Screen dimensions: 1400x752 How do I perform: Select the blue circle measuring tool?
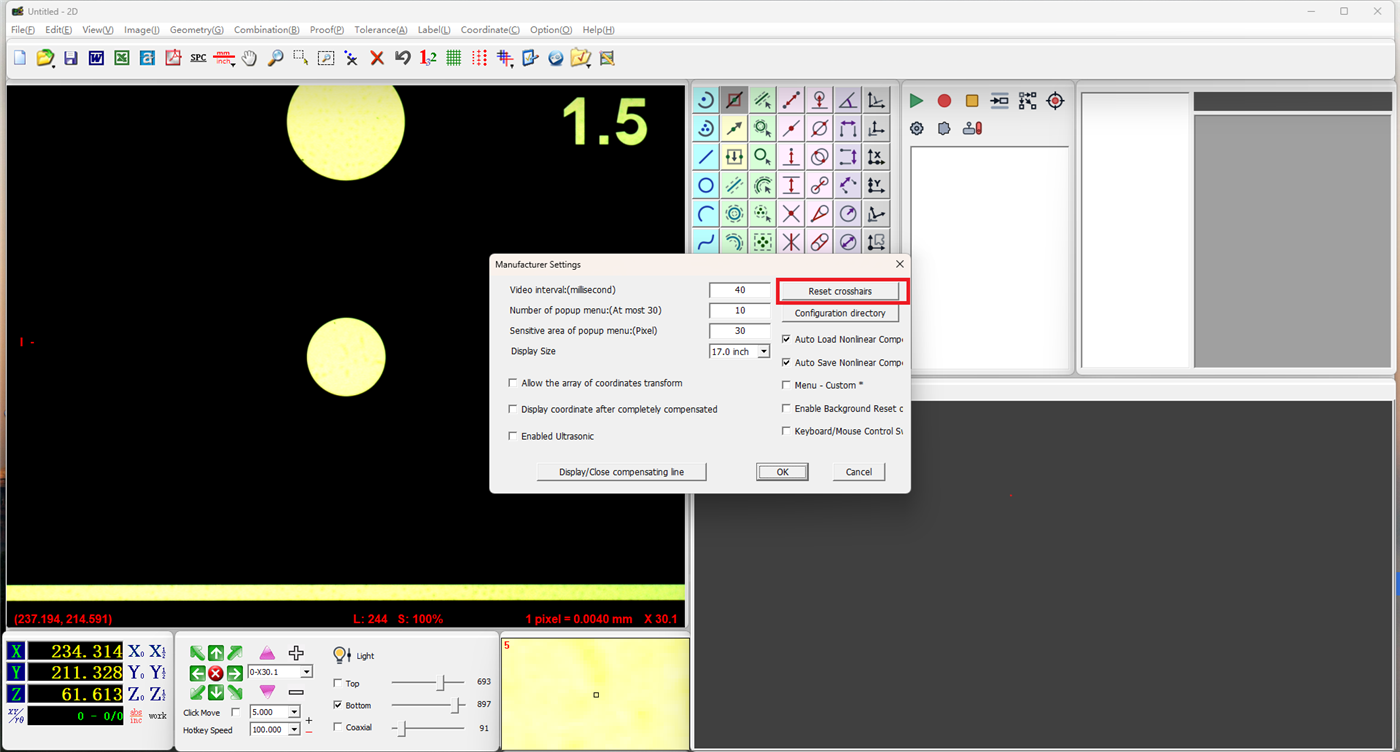[706, 185]
